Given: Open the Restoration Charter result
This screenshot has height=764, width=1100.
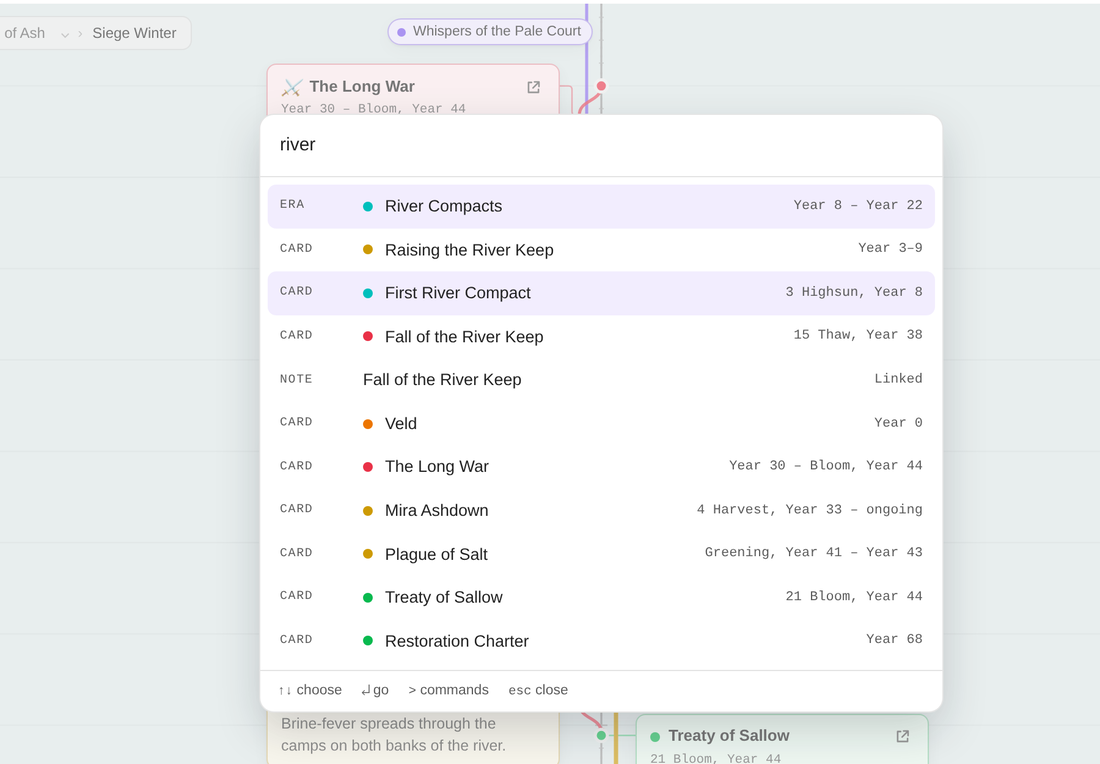Looking at the screenshot, I should point(601,641).
